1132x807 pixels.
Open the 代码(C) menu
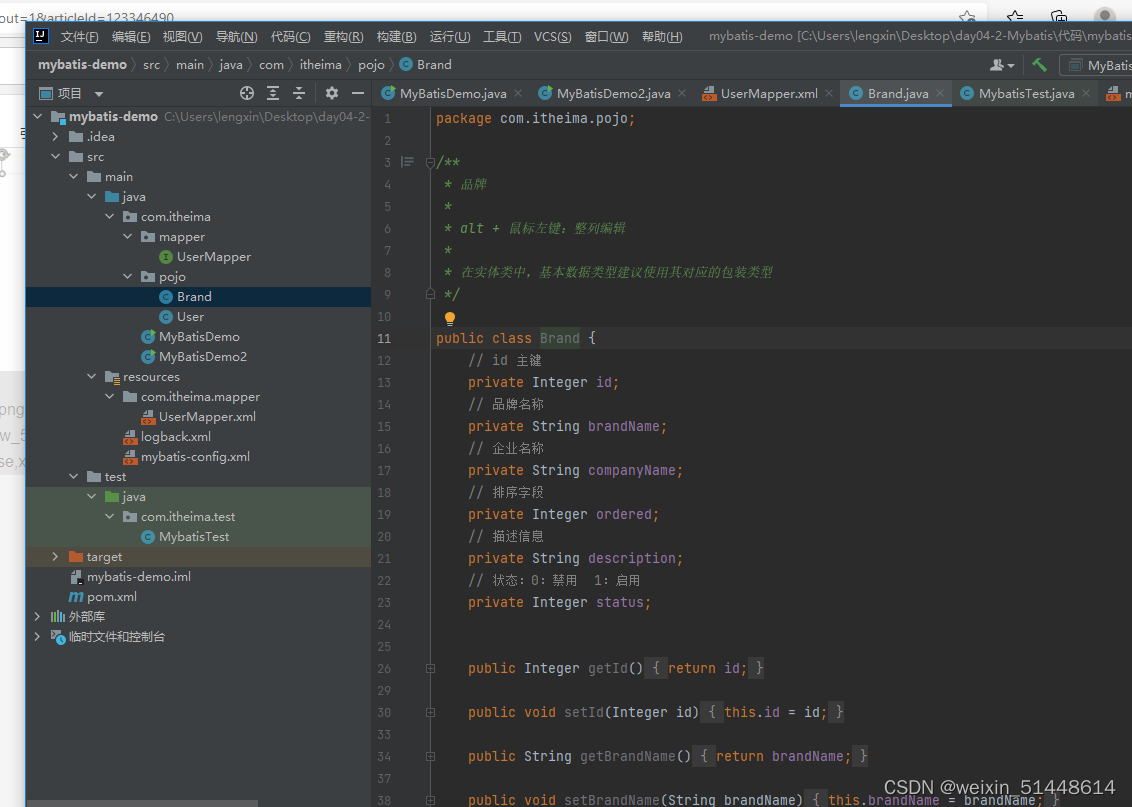pos(290,37)
